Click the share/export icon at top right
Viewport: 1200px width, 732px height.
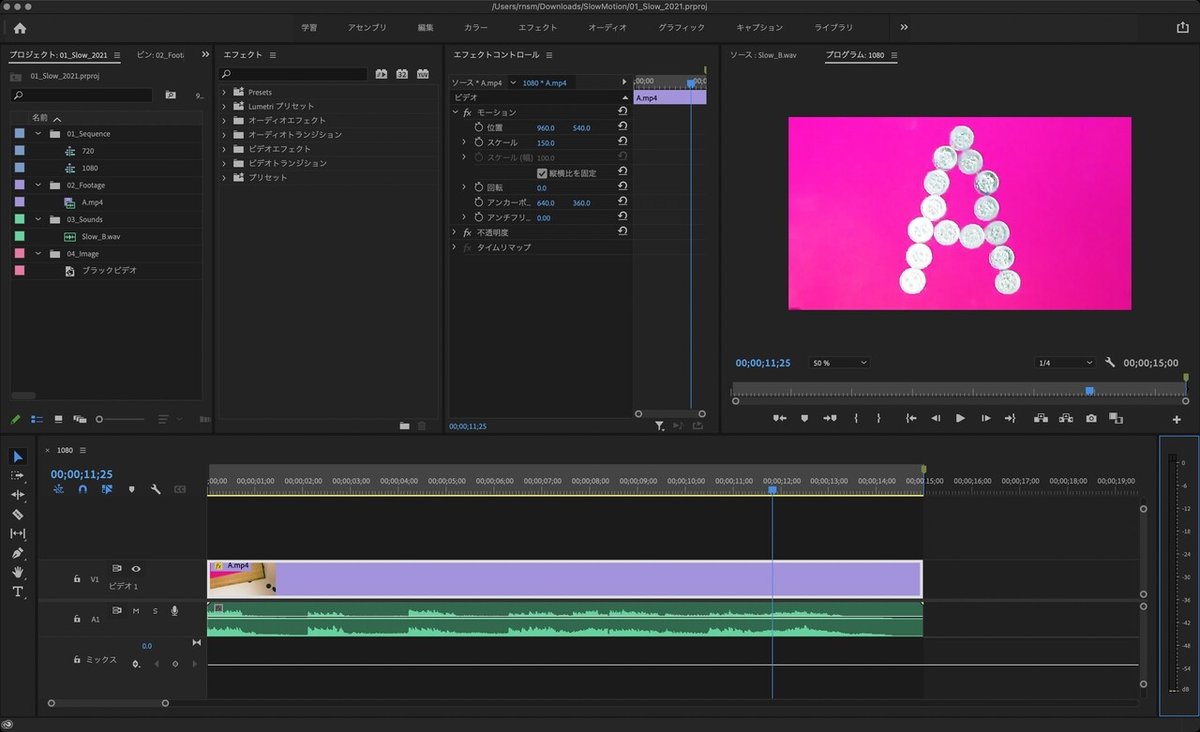(x=1183, y=28)
